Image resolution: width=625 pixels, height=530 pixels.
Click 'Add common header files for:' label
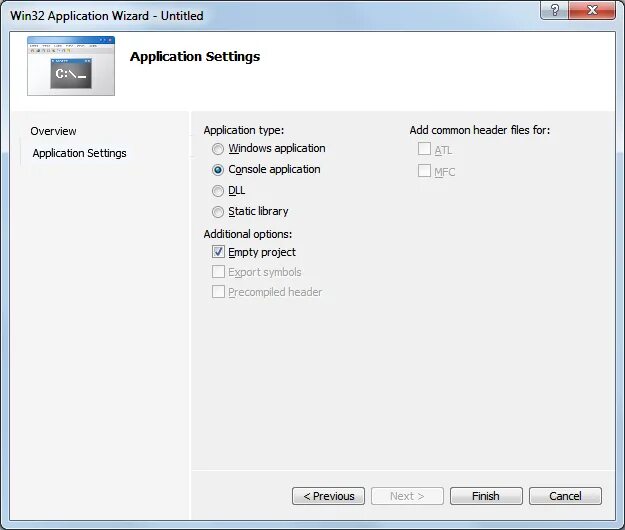tap(480, 130)
